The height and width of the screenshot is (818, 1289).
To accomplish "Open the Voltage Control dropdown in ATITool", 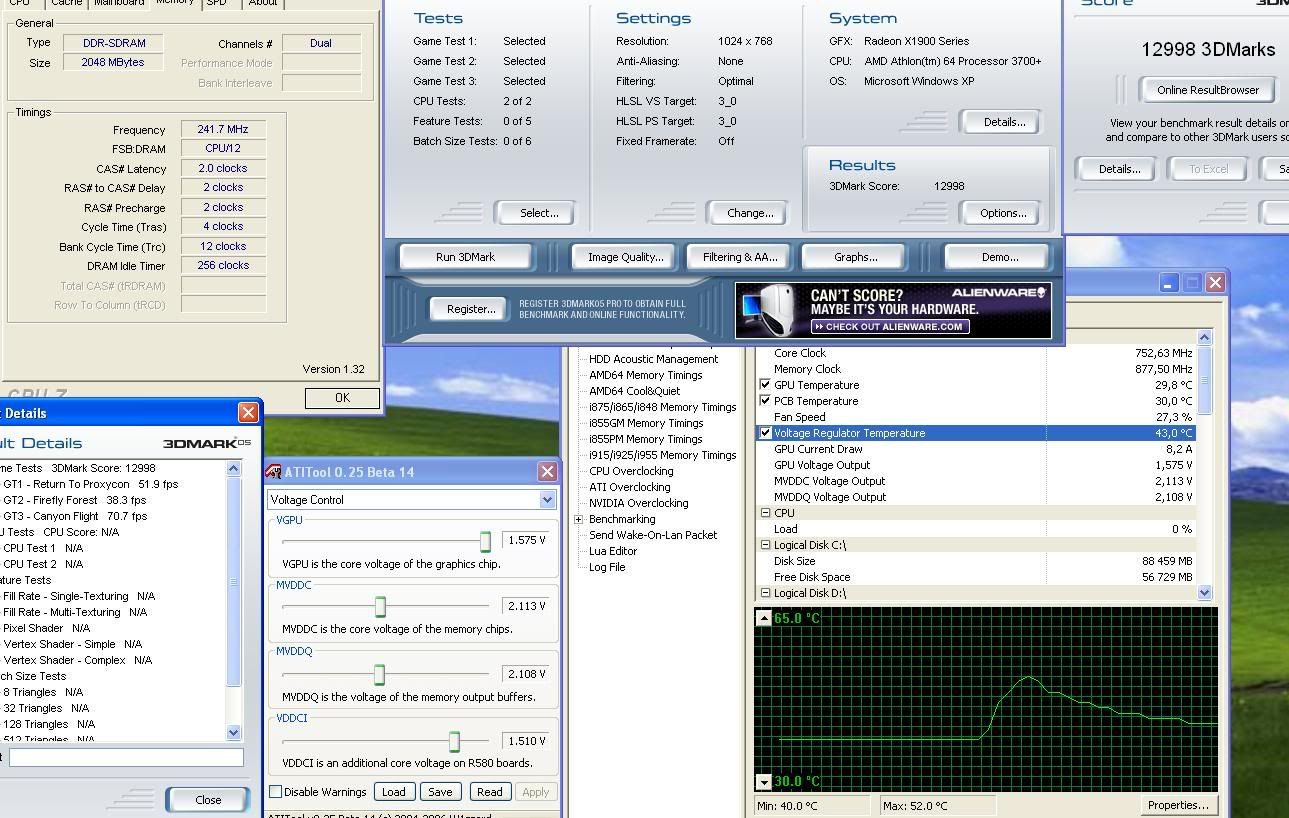I will pos(547,499).
